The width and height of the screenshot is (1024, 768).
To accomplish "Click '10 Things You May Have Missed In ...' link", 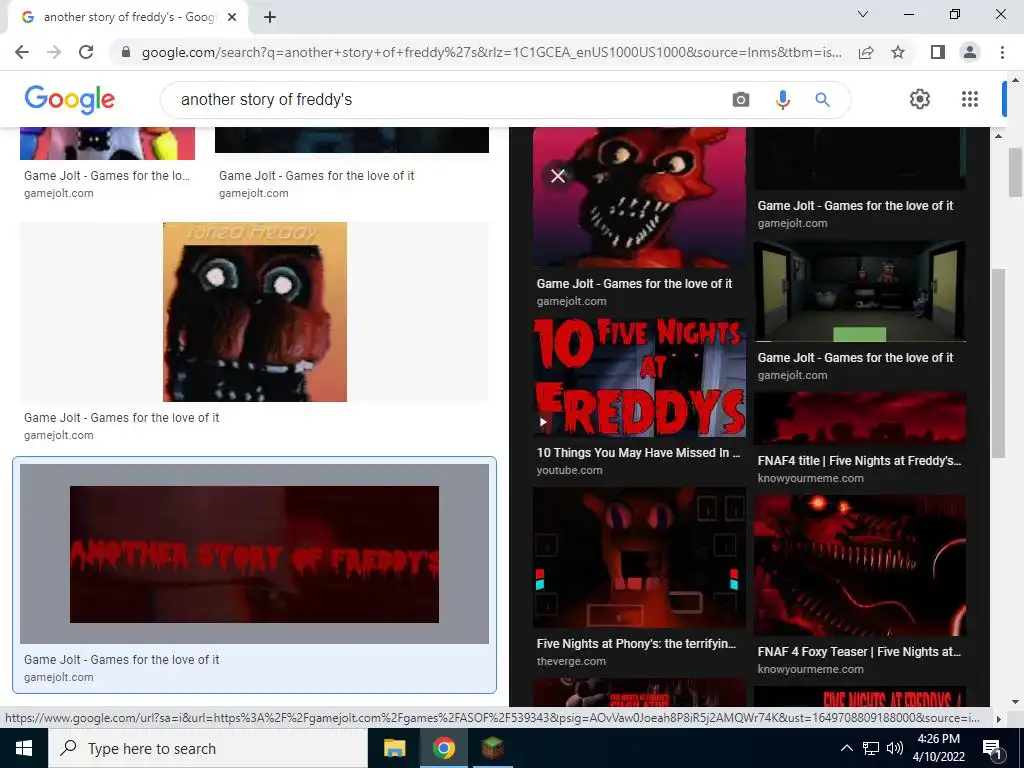I will 638,453.
